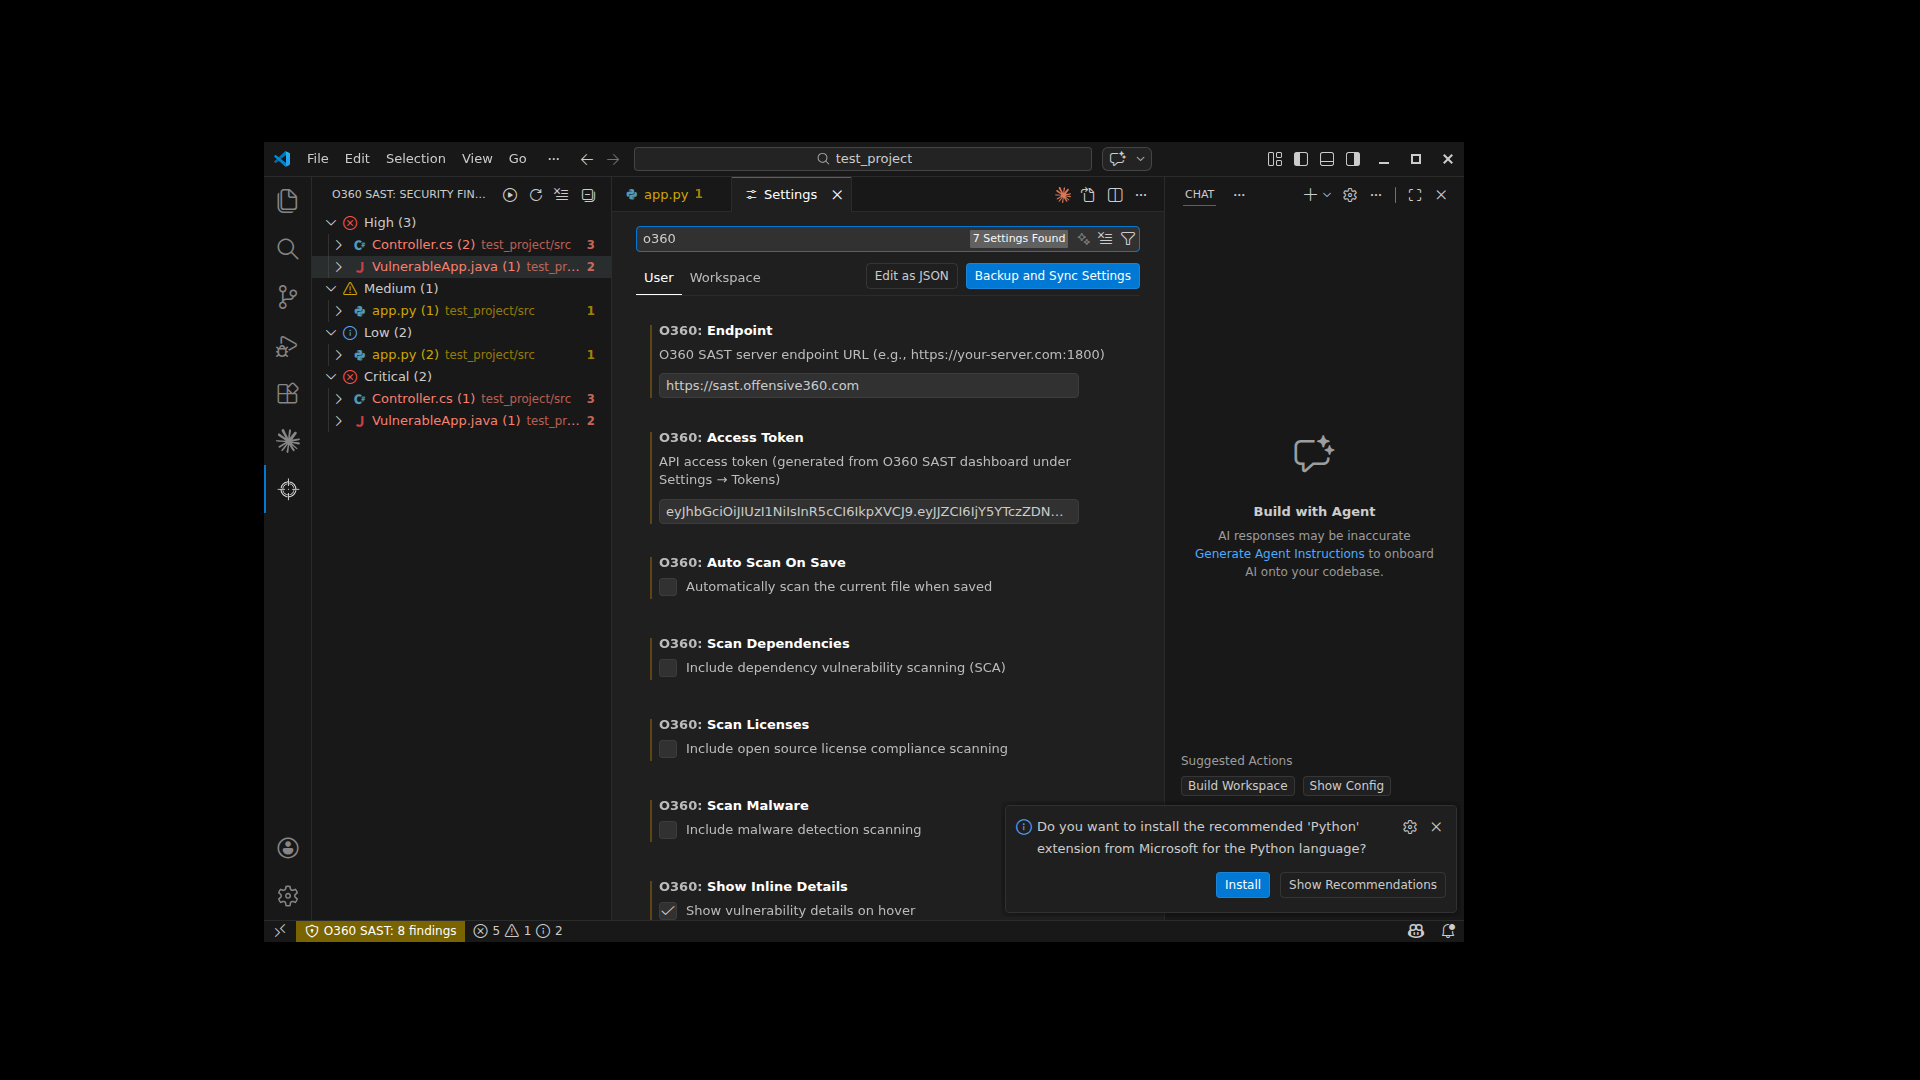This screenshot has height=1080, width=1920.
Task: Click the Backup and Sync Settings button
Action: click(x=1052, y=276)
